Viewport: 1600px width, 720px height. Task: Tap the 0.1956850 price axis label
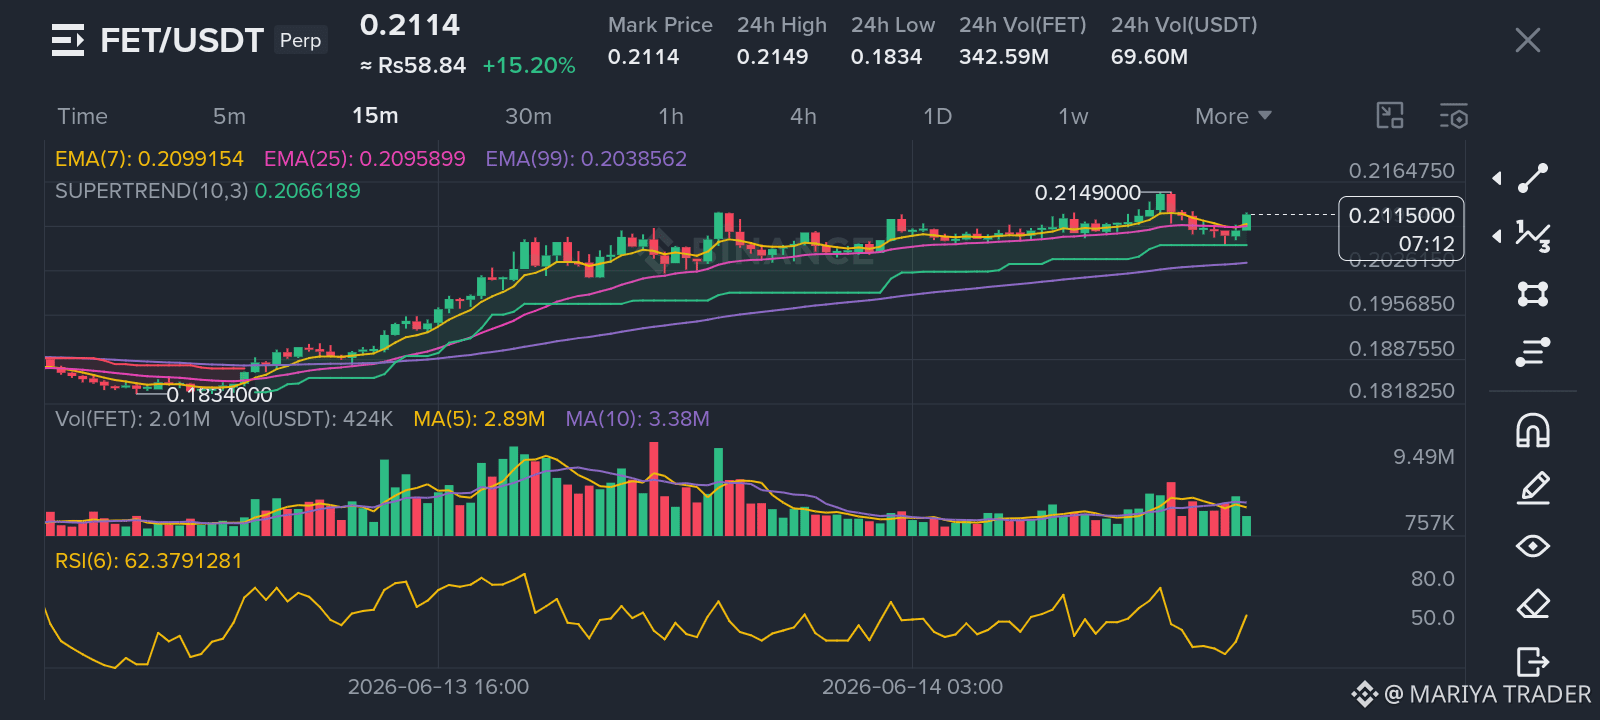[x=1402, y=304]
